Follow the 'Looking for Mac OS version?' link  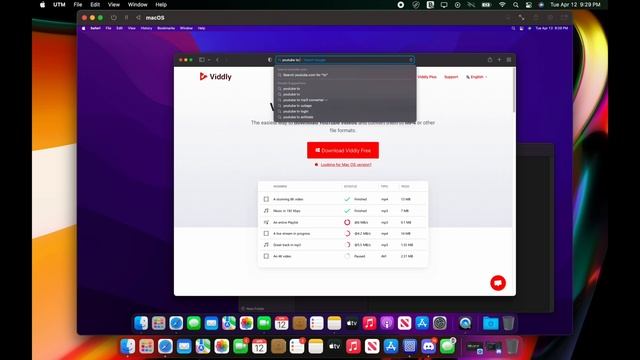click(x=346, y=164)
